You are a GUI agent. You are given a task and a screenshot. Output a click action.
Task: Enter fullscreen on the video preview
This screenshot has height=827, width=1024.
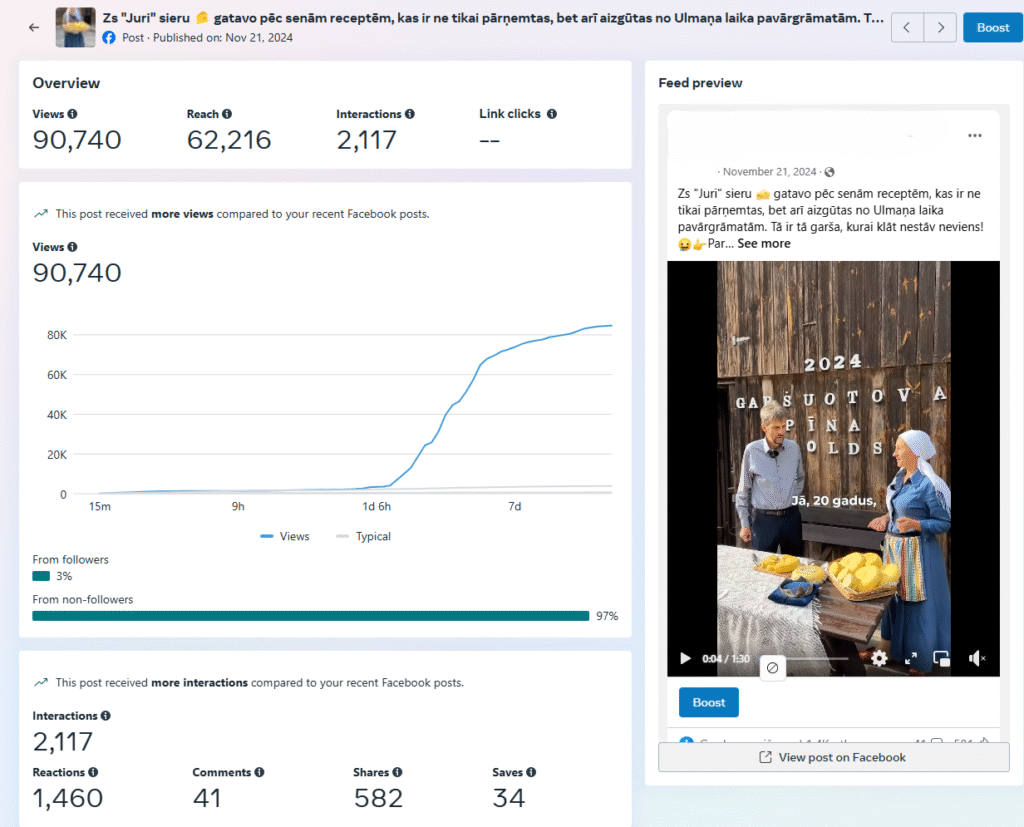(910, 659)
